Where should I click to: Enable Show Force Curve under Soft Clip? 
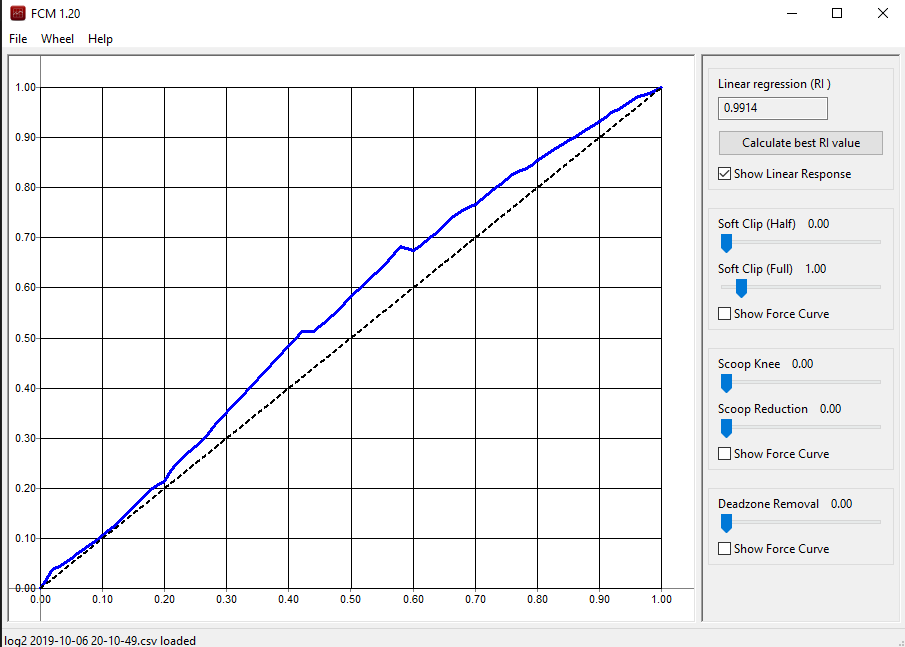(725, 314)
